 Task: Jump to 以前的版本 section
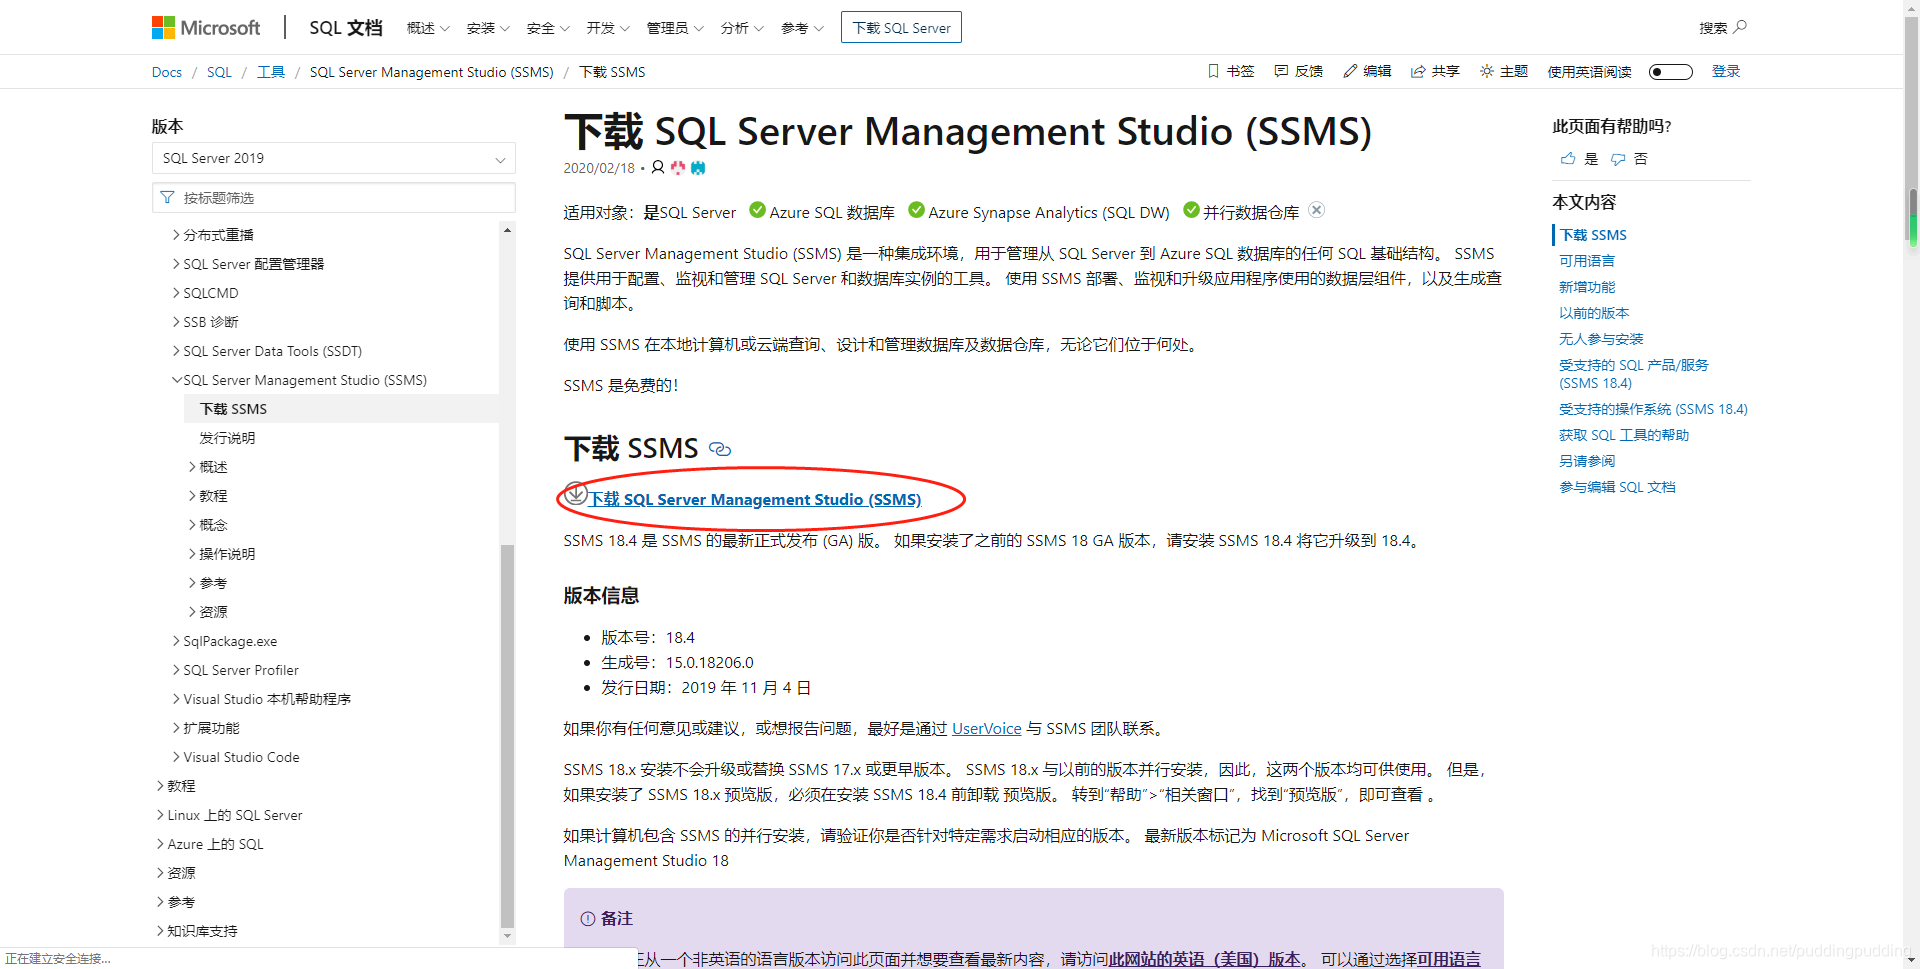tap(1593, 313)
